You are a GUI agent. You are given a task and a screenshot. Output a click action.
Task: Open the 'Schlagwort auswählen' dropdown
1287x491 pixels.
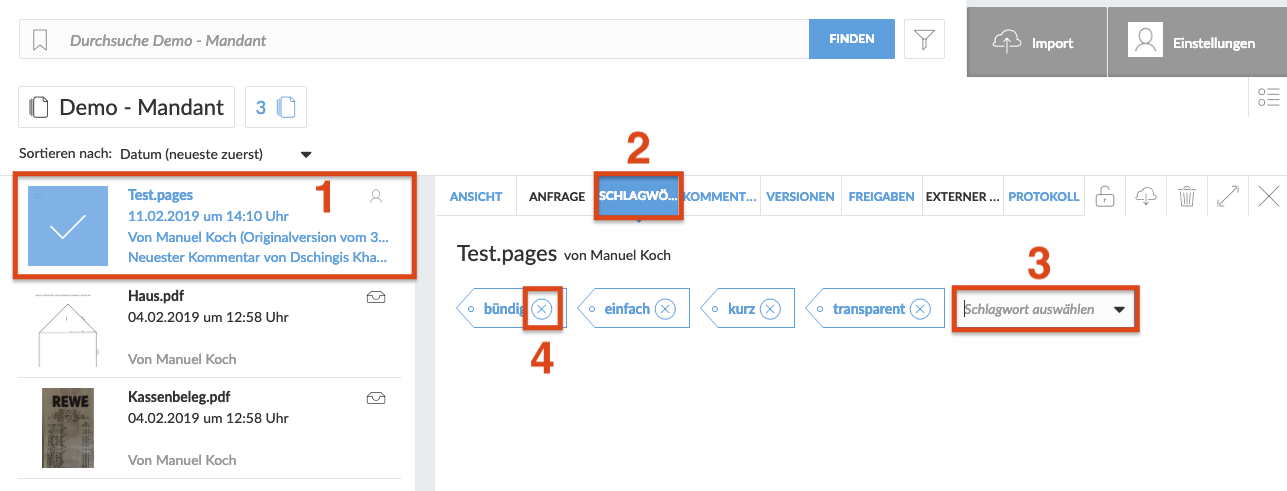click(x=1119, y=309)
